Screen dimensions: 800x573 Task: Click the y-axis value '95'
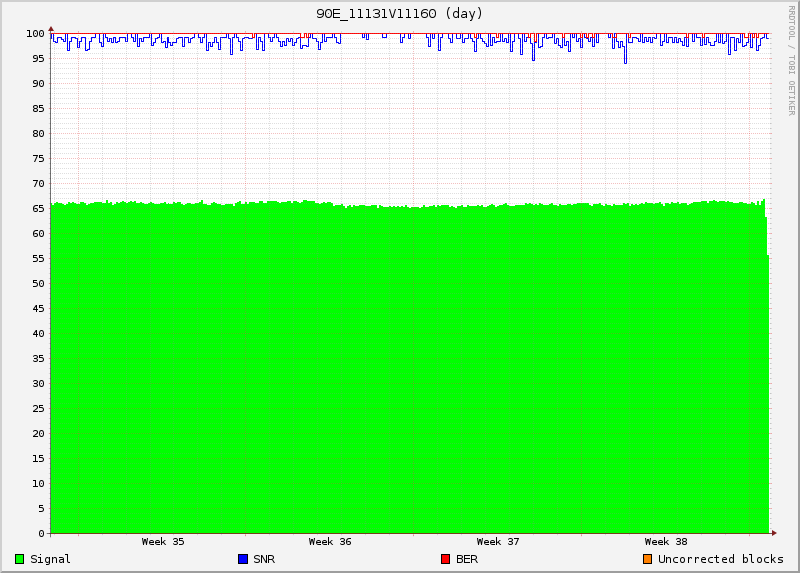tap(38, 59)
